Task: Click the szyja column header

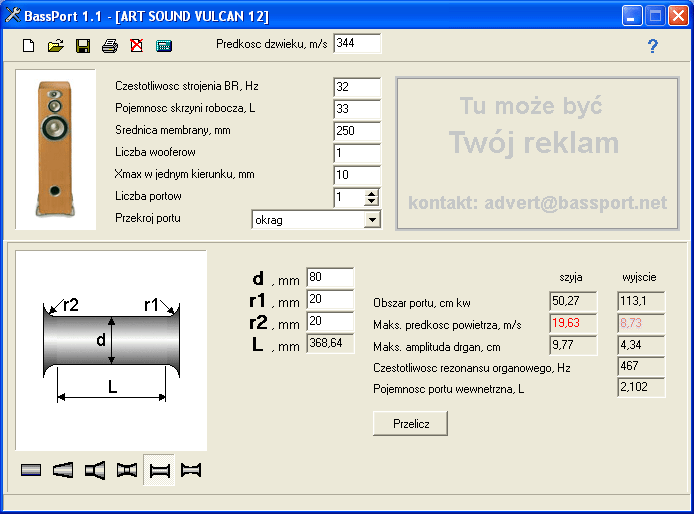Action: (x=571, y=278)
